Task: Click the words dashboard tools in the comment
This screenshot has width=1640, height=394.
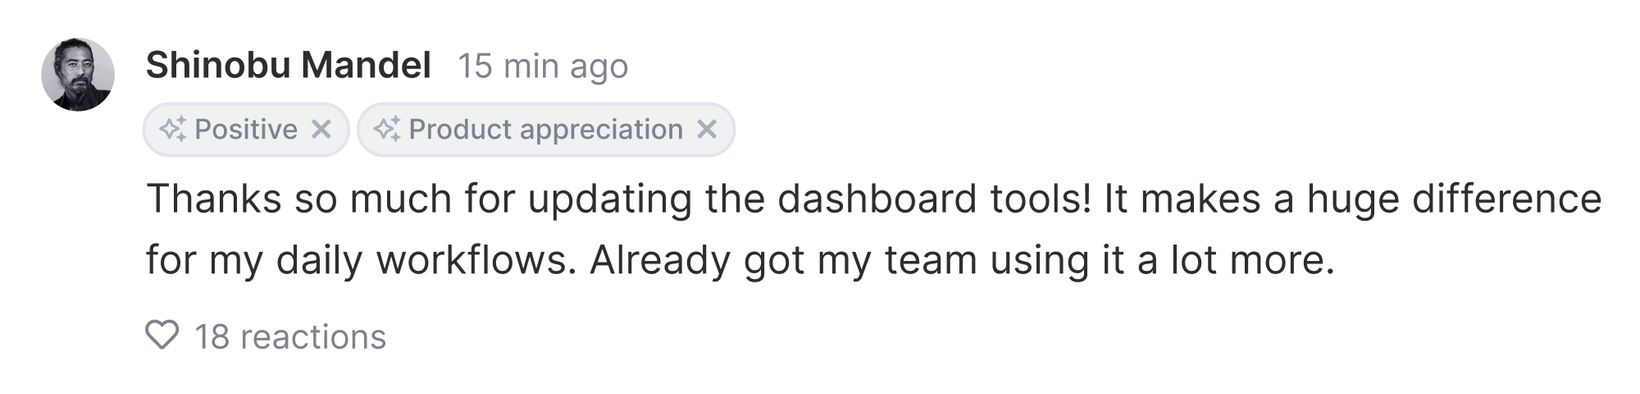Action: pos(934,199)
